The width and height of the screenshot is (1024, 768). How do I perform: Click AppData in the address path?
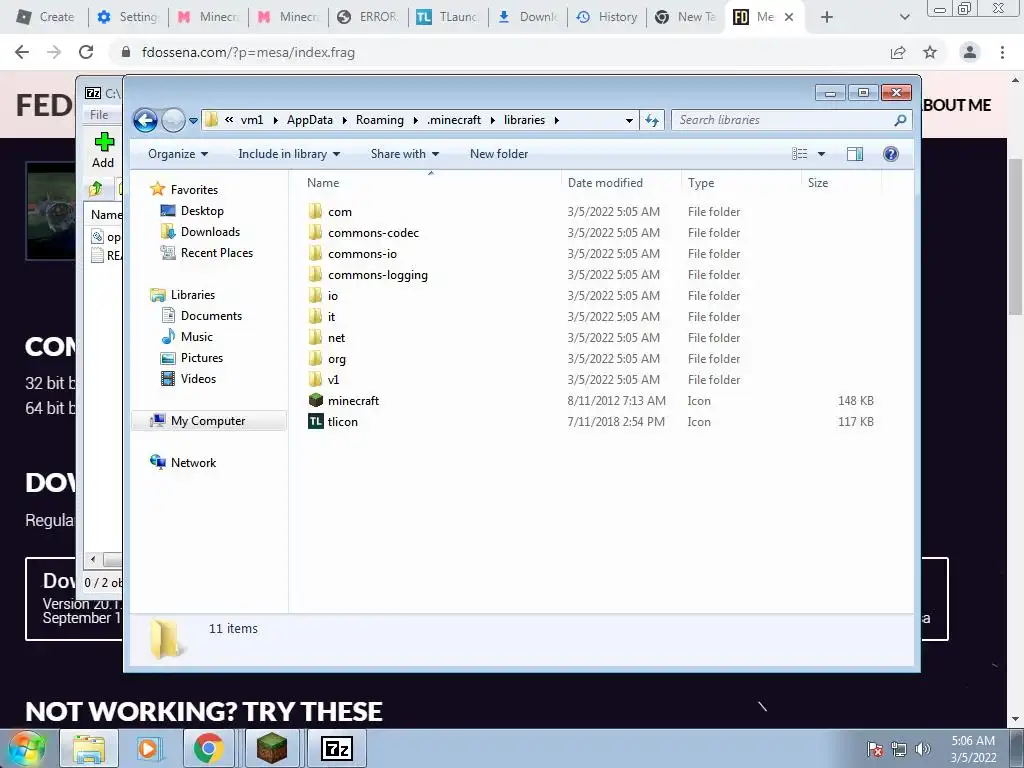310,120
